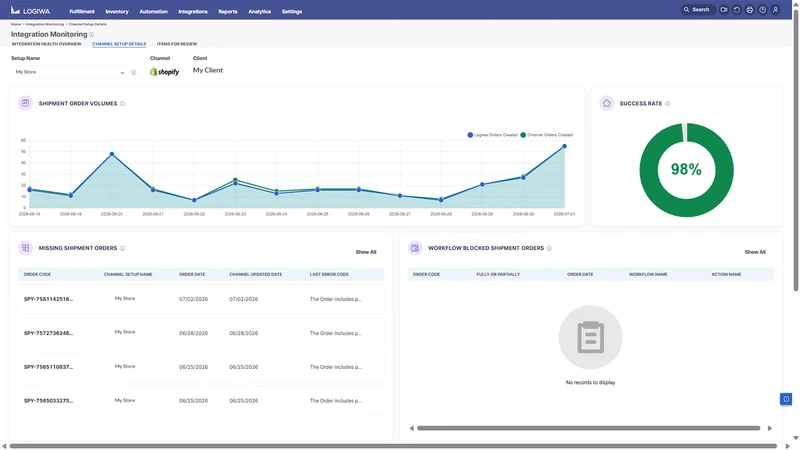Open order SPY-7572736246 row

201,333
